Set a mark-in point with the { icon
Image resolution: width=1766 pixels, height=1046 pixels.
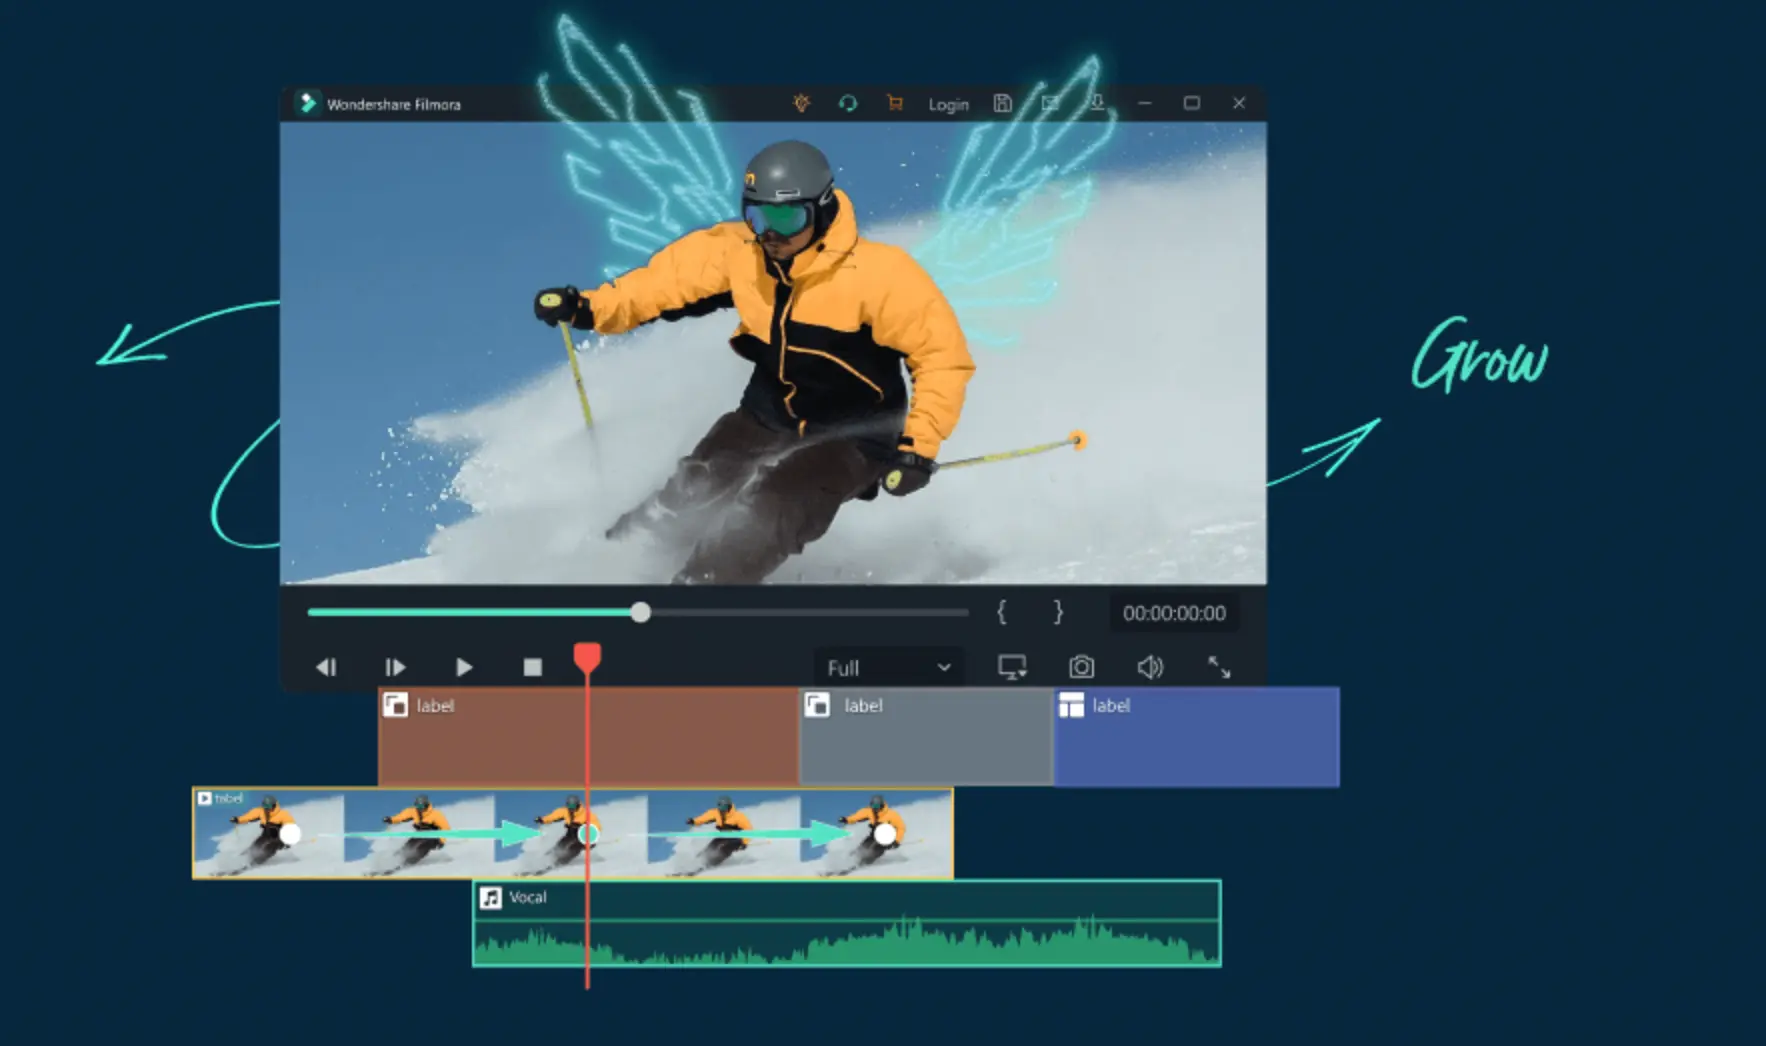[x=1002, y=612]
